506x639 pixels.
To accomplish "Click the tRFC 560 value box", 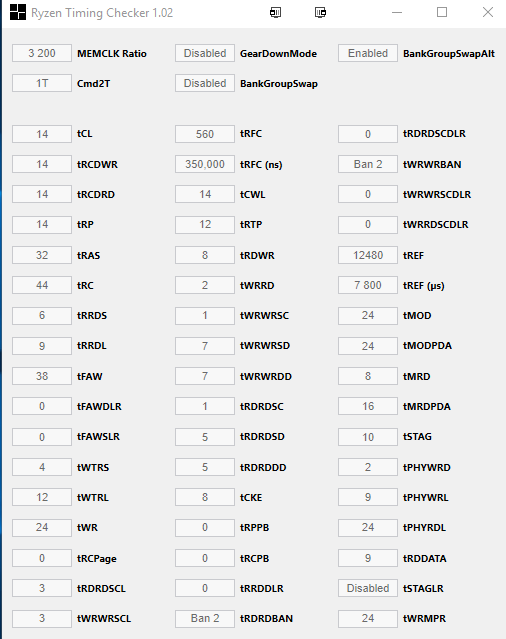I will click(x=205, y=134).
